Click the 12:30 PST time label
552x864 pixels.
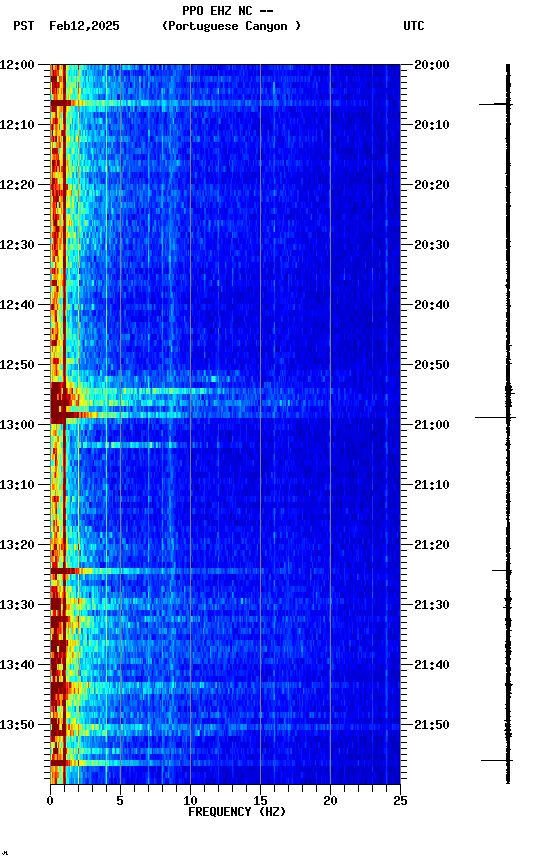17,245
